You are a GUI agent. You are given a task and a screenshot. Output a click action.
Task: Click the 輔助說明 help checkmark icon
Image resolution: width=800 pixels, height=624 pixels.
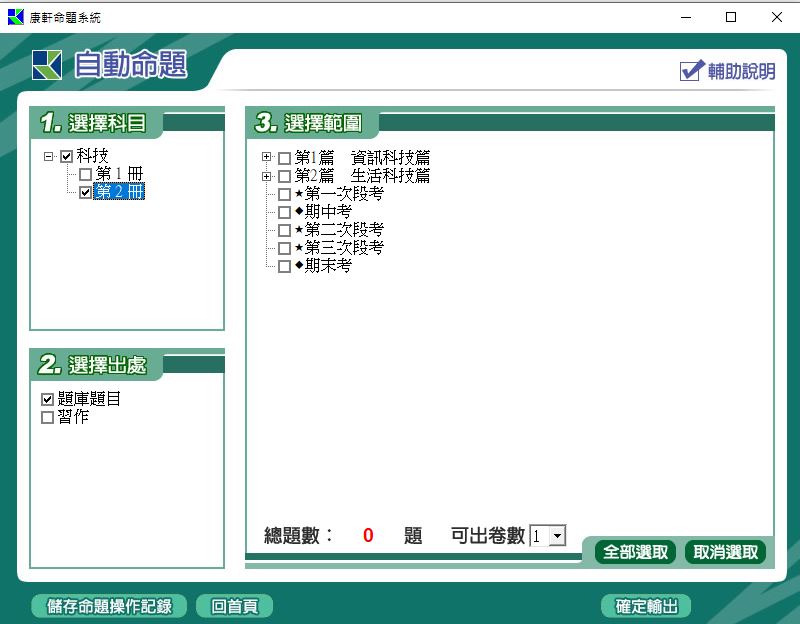tap(691, 71)
